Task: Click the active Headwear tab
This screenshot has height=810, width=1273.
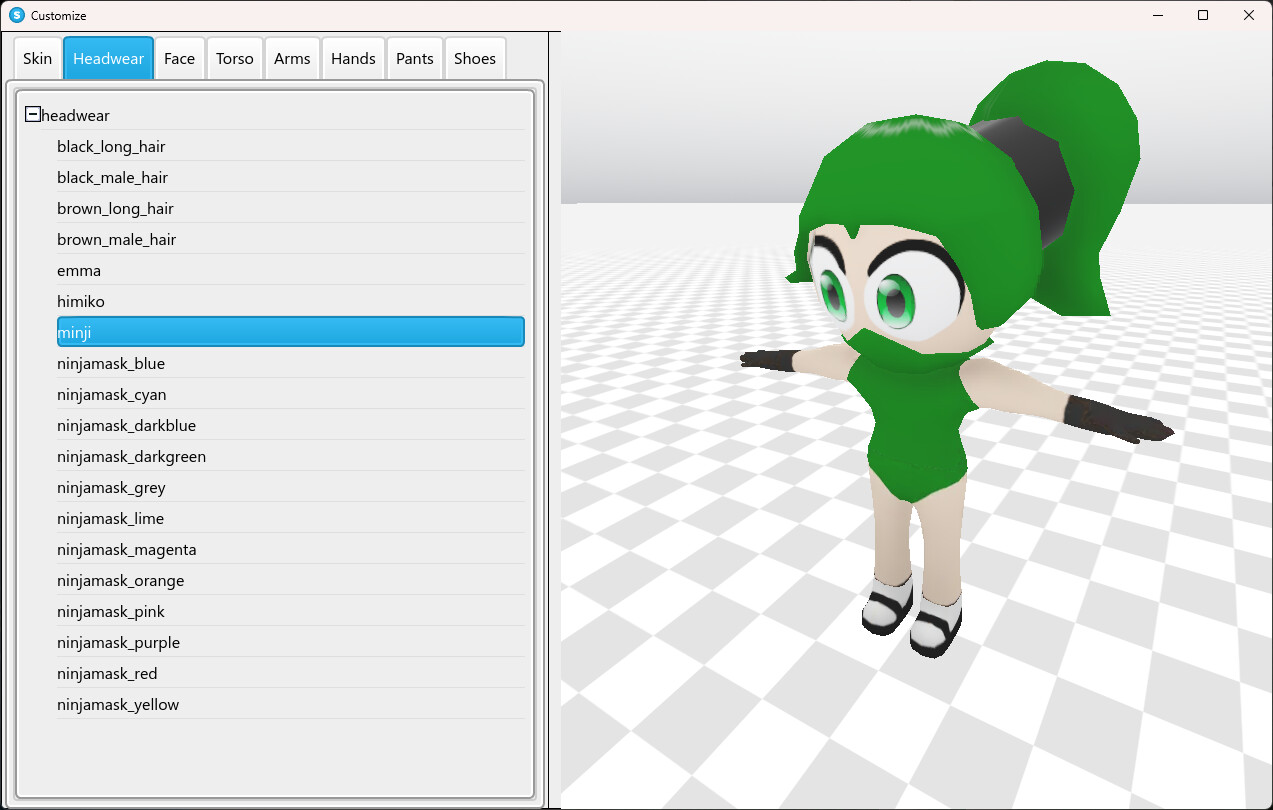Action: pyautogui.click(x=108, y=58)
